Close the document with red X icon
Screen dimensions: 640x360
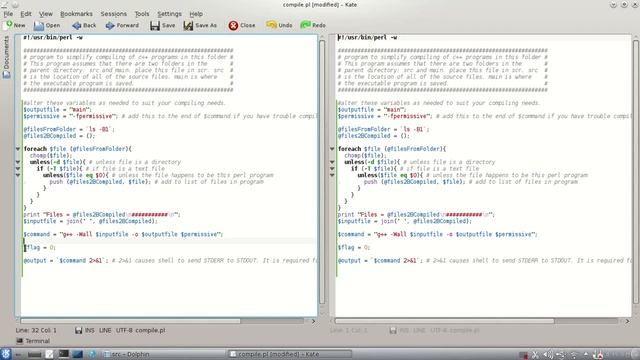click(233, 25)
